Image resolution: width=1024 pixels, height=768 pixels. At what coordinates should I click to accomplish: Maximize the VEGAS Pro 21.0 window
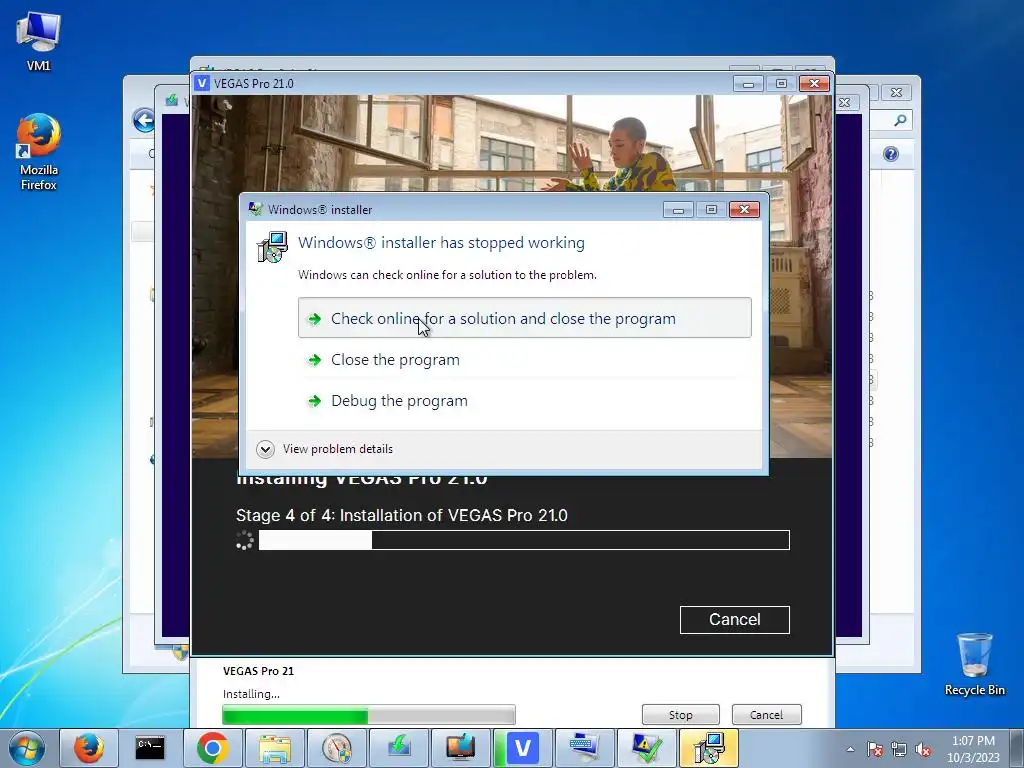point(781,84)
